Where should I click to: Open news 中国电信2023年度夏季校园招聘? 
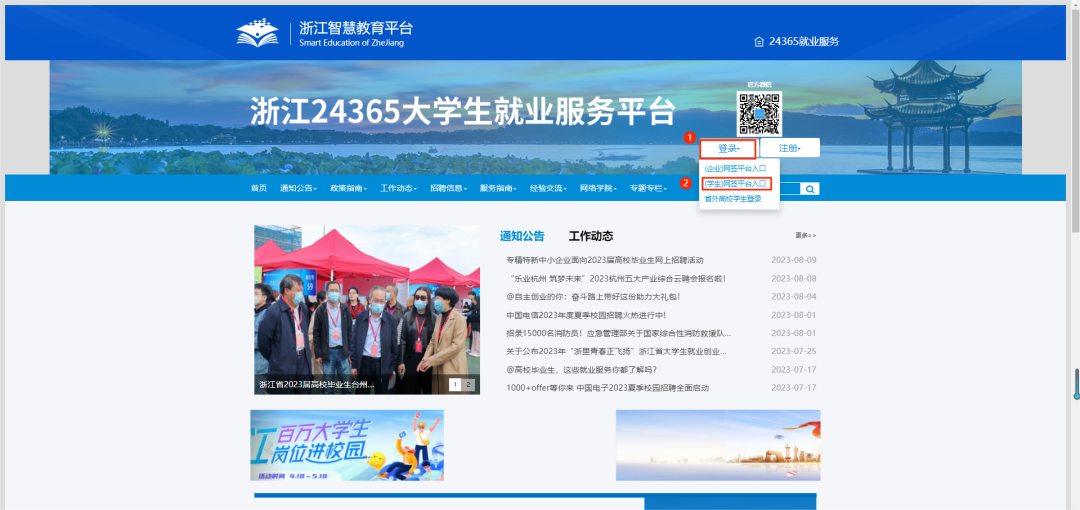585,315
